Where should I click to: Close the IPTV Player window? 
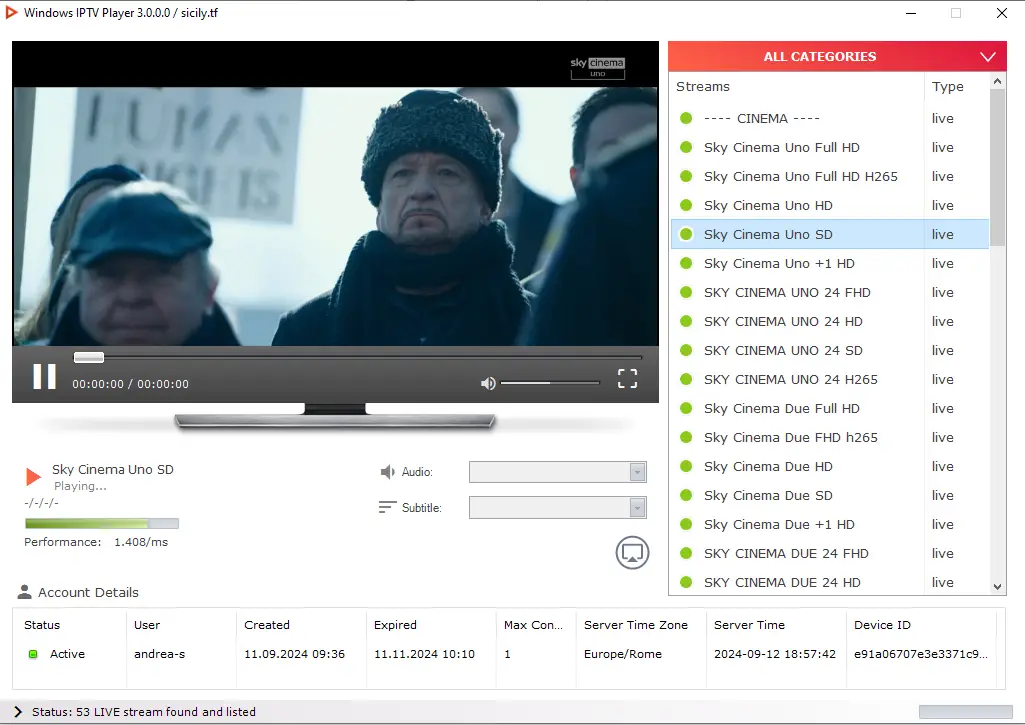(x=1001, y=13)
